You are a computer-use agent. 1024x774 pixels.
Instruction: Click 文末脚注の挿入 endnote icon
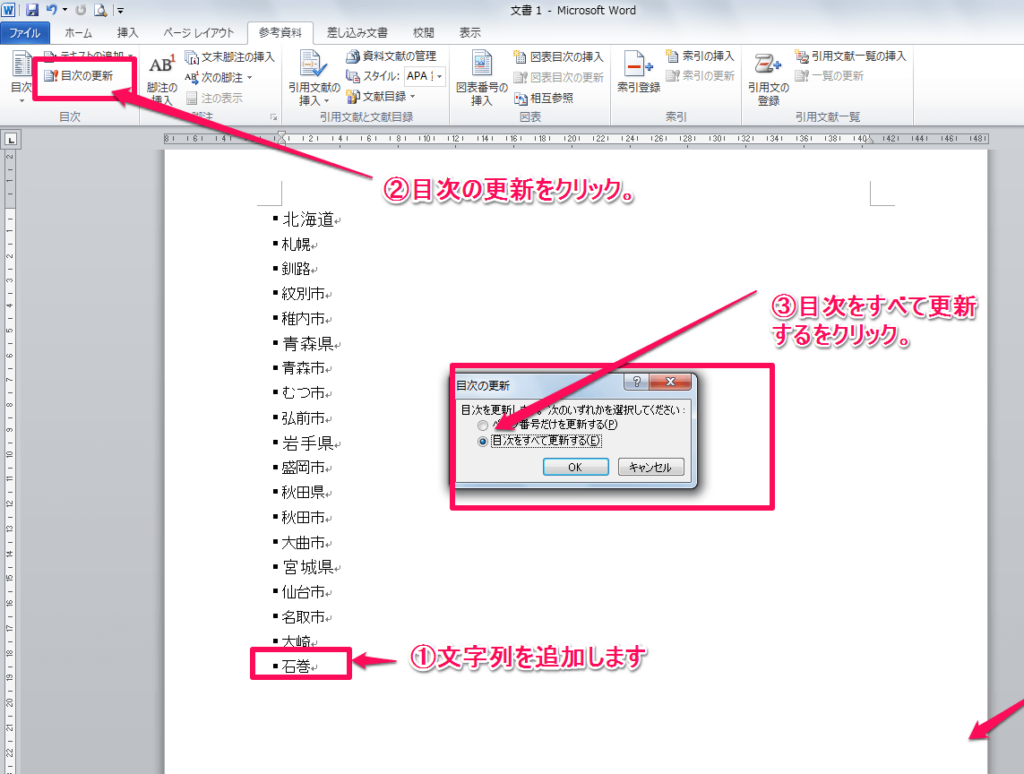pyautogui.click(x=192, y=57)
